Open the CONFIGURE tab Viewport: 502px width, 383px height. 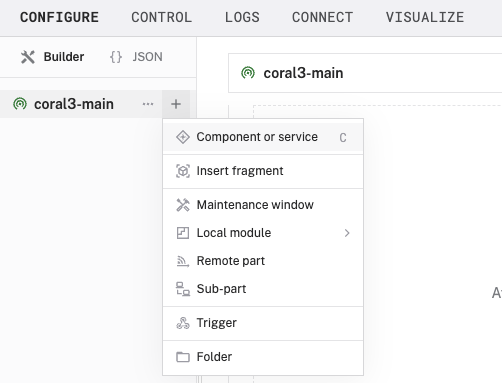pyautogui.click(x=59, y=17)
